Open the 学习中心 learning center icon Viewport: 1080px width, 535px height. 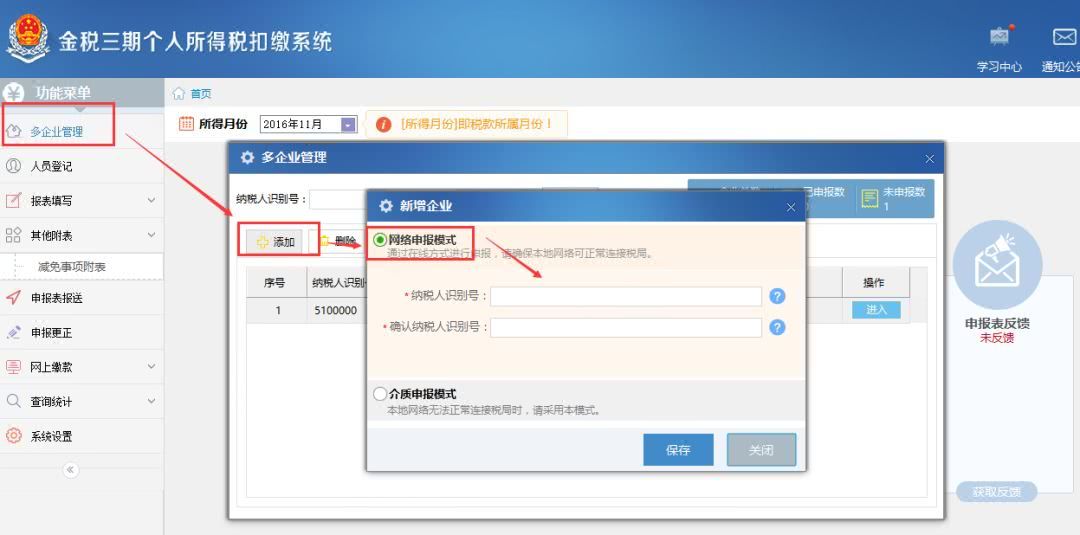tap(999, 37)
